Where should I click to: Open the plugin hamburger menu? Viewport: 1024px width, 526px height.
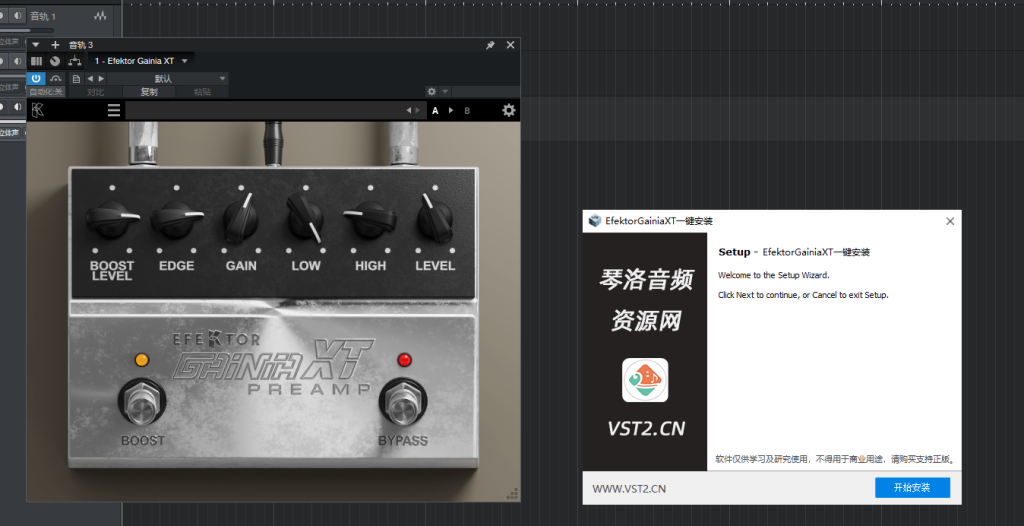[x=114, y=110]
